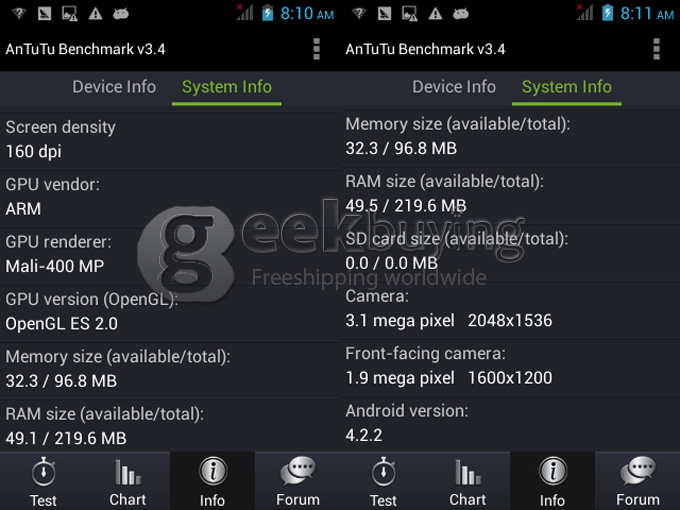Select Android version 4.2.2 row
The image size is (680, 510).
pos(510,423)
